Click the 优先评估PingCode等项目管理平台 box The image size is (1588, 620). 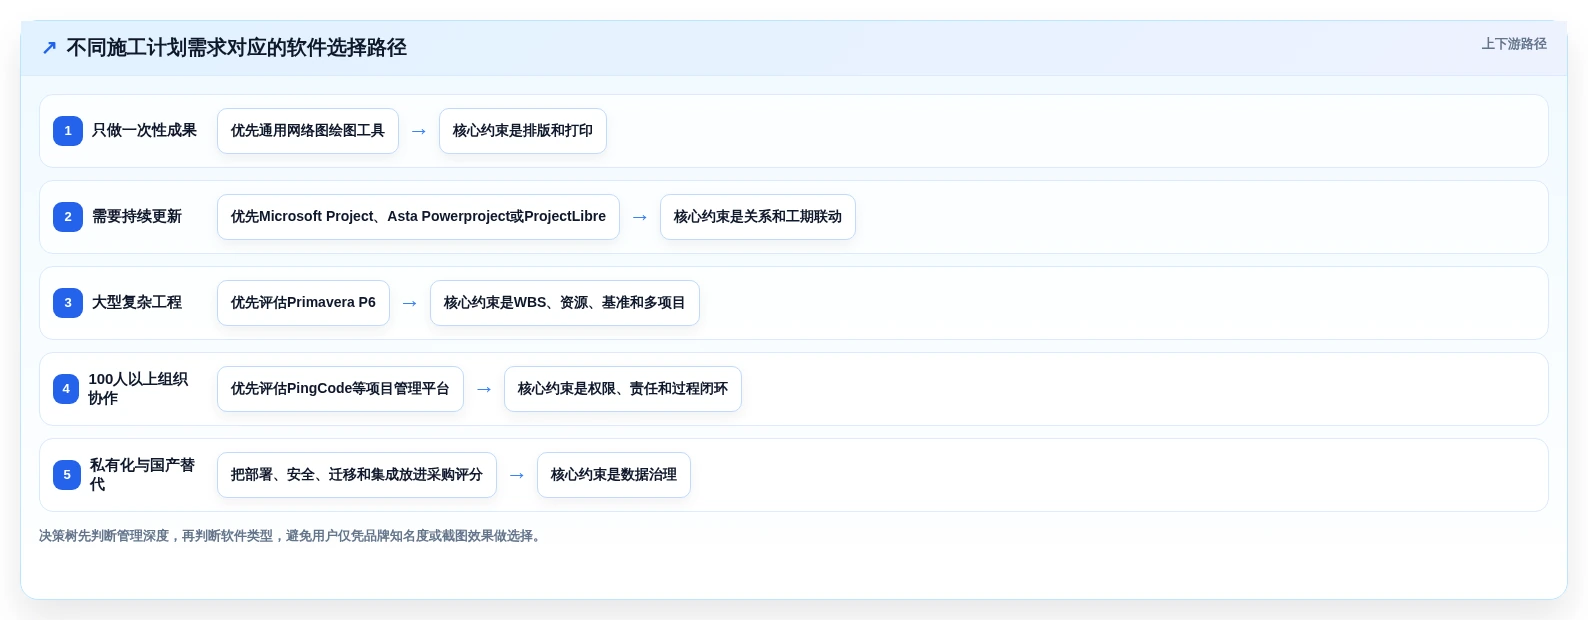(340, 389)
